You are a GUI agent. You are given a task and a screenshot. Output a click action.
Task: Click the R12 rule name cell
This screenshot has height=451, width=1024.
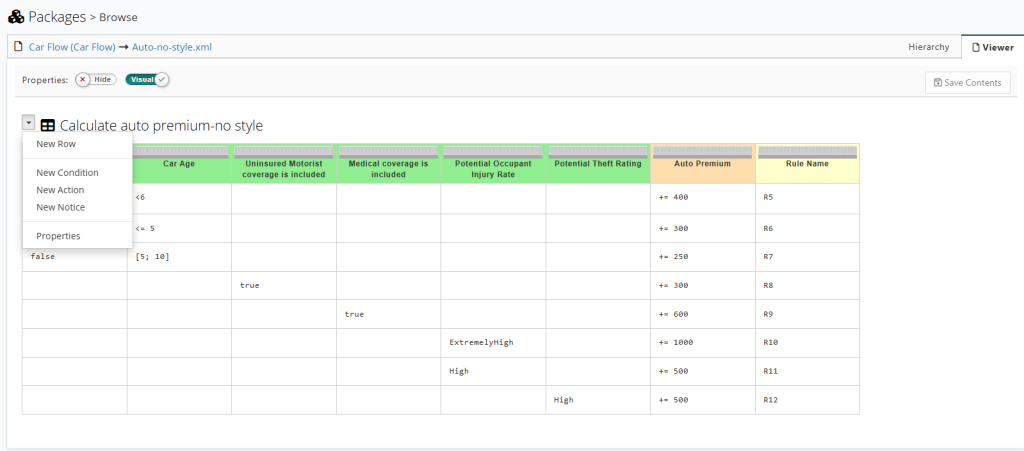[x=807, y=399]
